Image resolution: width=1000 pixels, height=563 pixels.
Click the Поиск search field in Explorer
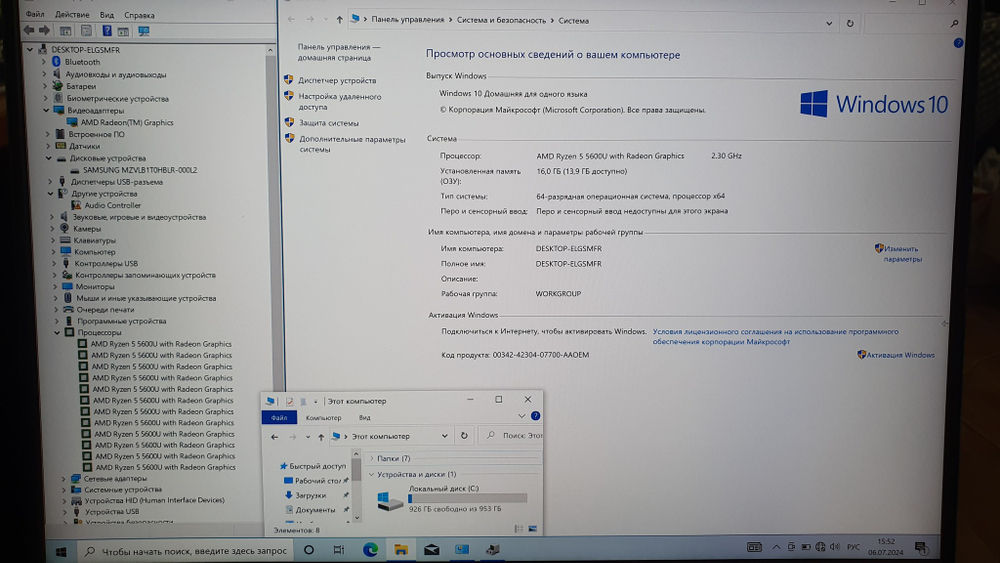[513, 435]
